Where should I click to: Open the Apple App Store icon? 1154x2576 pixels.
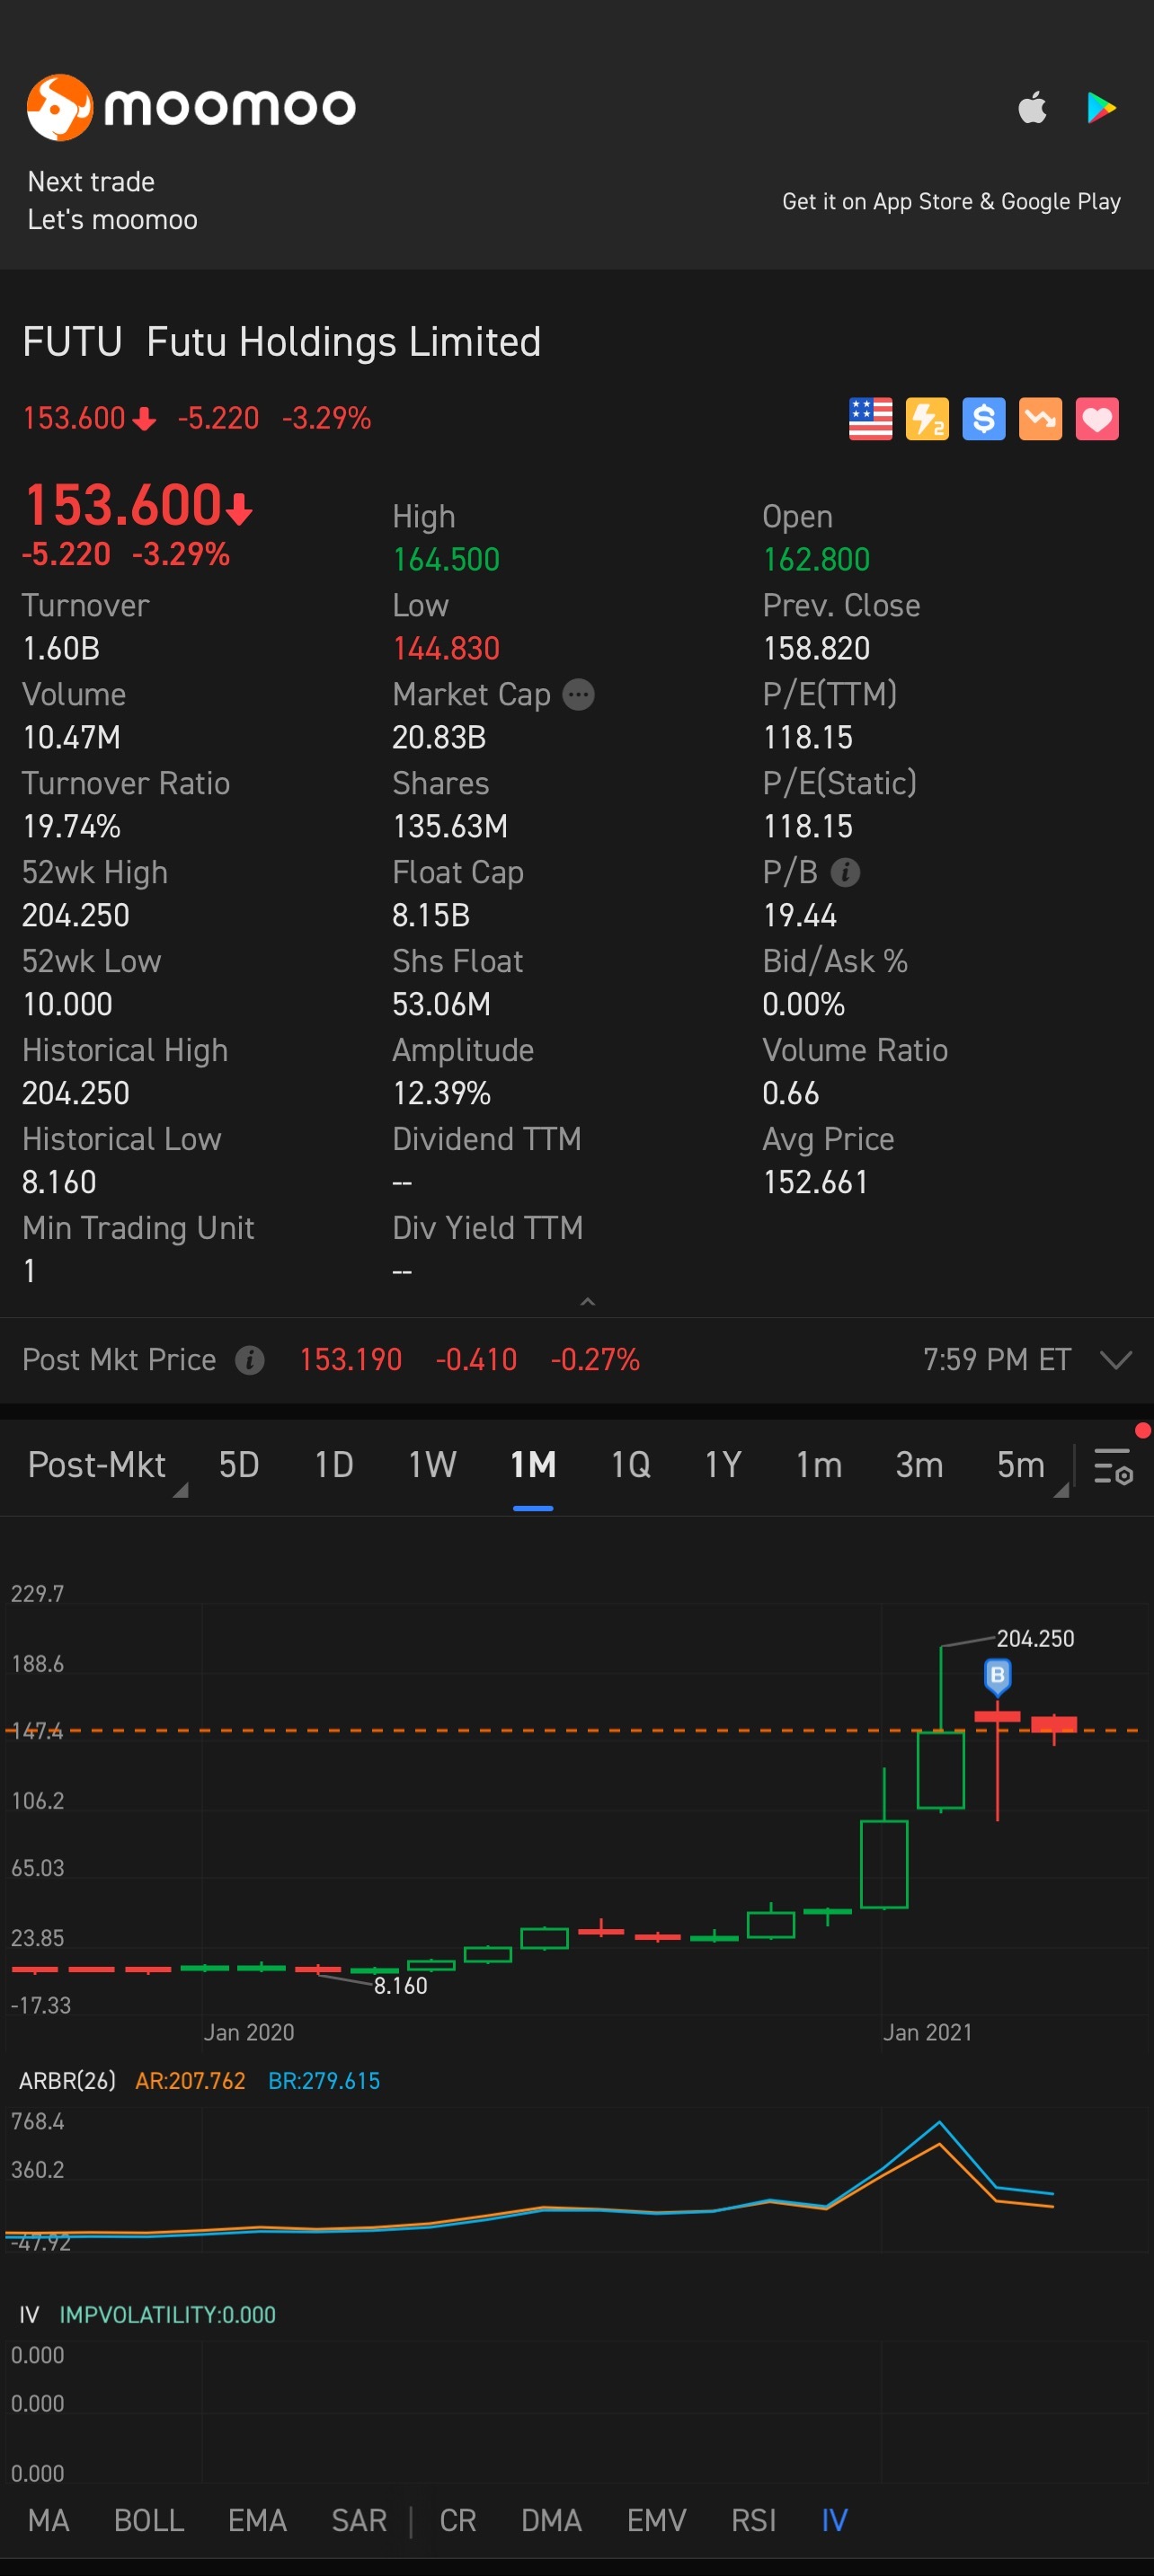click(1032, 107)
